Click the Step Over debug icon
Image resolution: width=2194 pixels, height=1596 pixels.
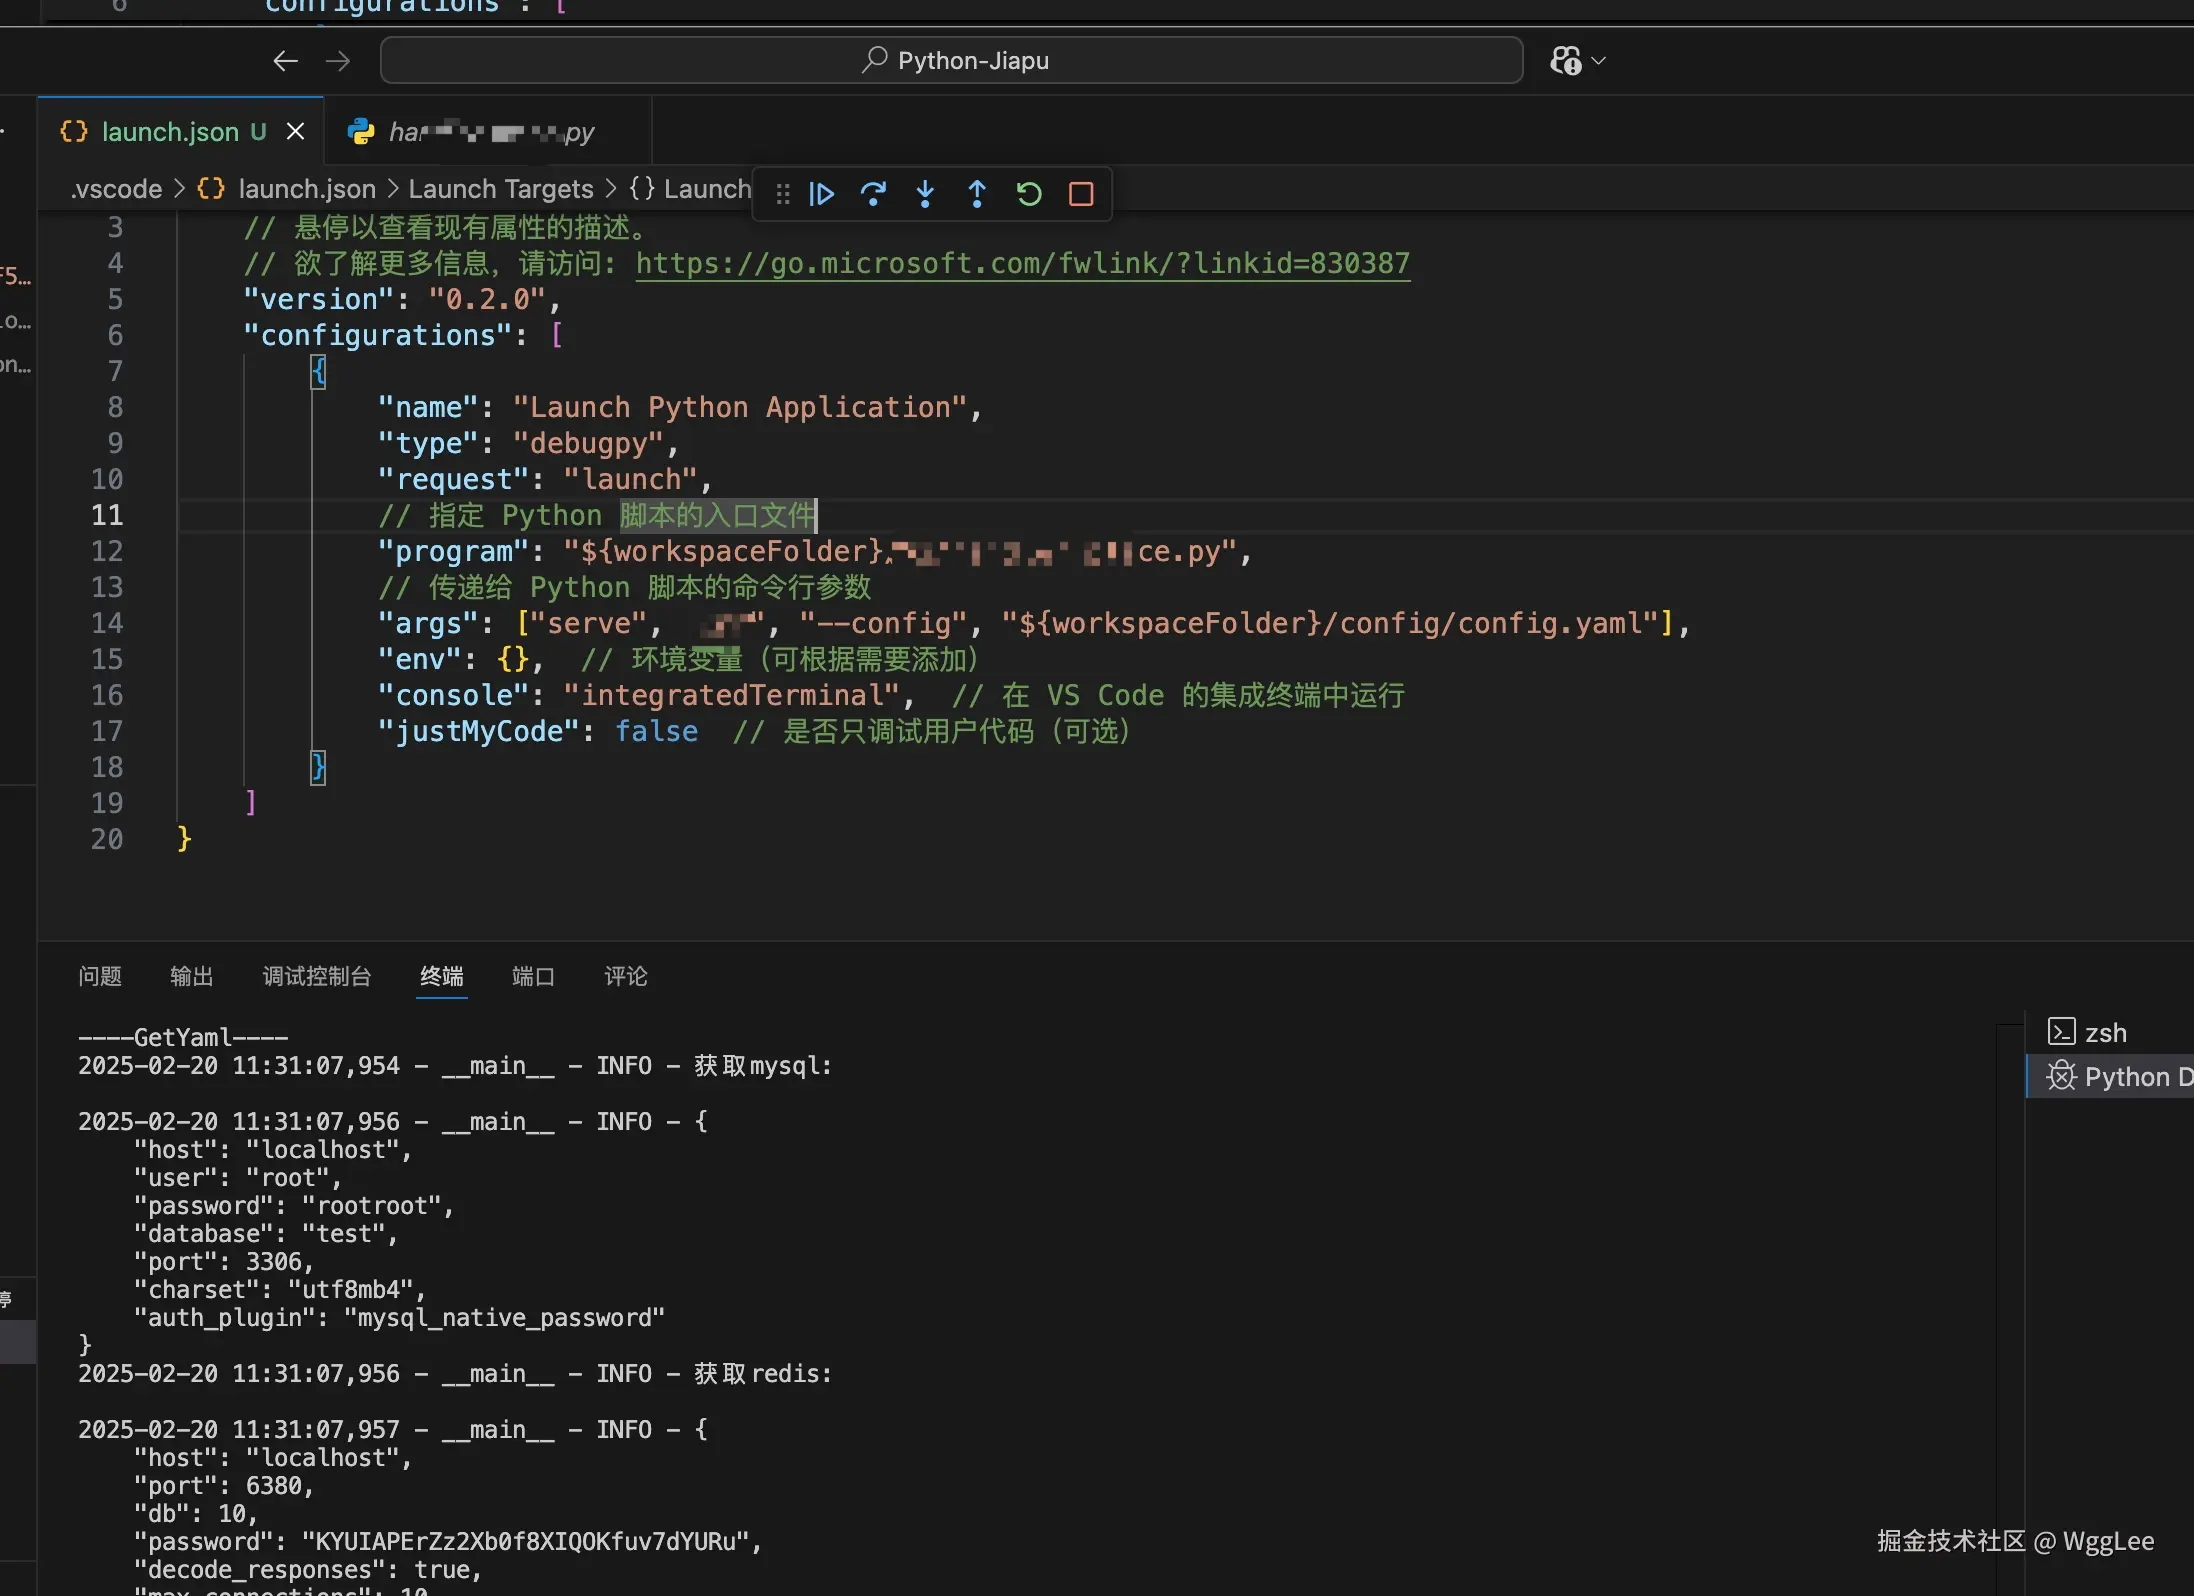pos(873,193)
